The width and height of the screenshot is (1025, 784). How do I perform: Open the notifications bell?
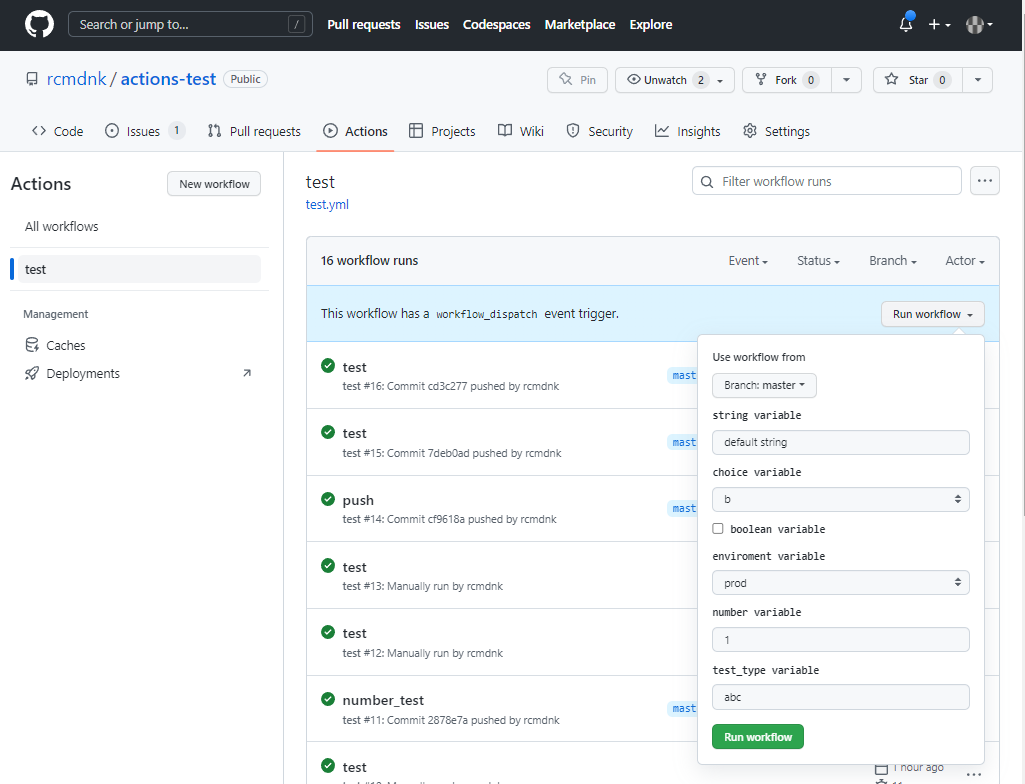click(904, 24)
